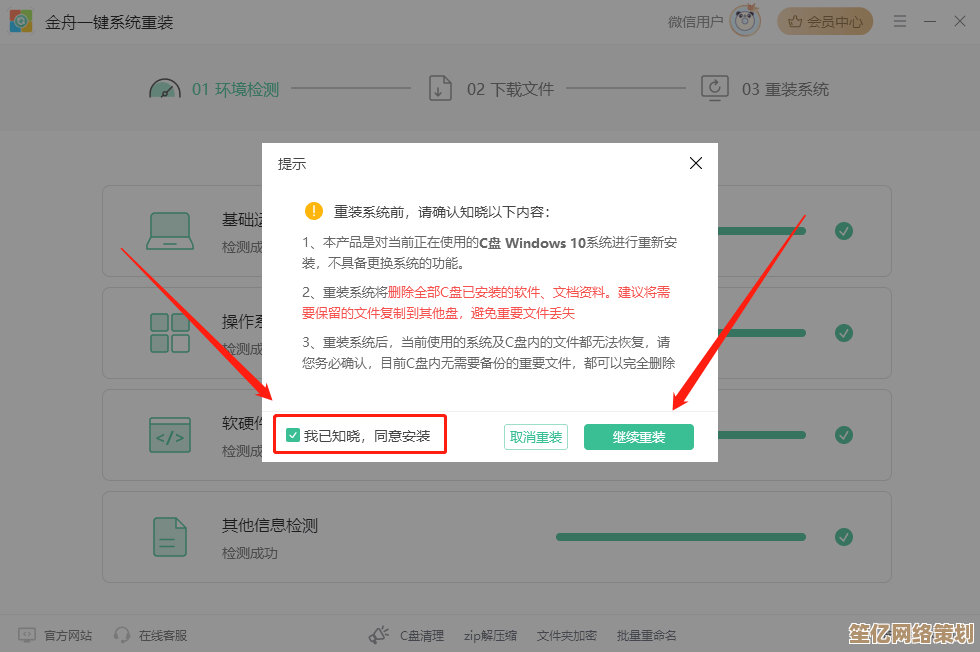This screenshot has width=980, height=652.
Task: Open the C盘清理 tool link
Action: point(422,636)
